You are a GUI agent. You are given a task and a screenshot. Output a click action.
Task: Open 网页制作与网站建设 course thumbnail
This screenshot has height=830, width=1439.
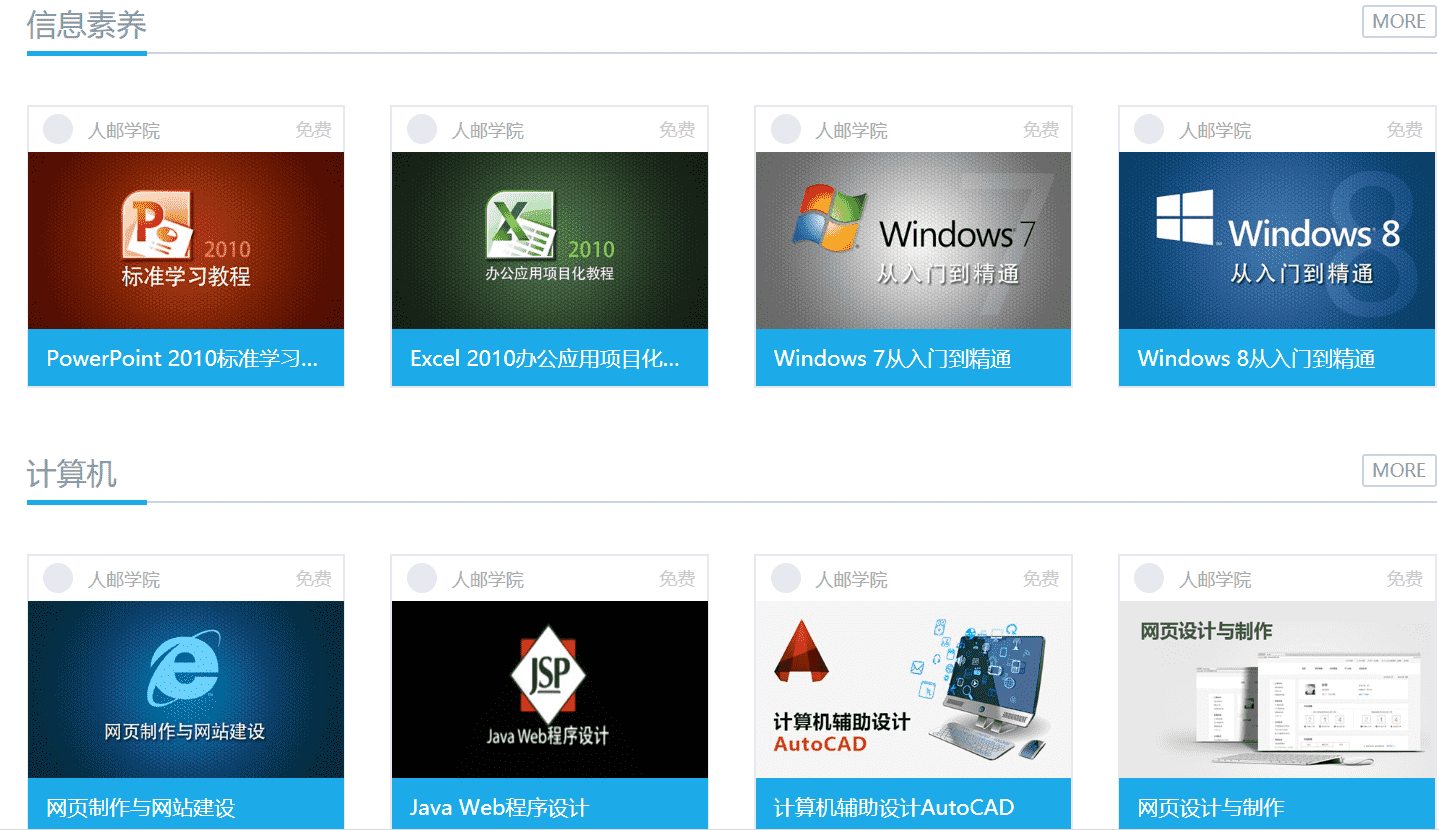coord(186,689)
